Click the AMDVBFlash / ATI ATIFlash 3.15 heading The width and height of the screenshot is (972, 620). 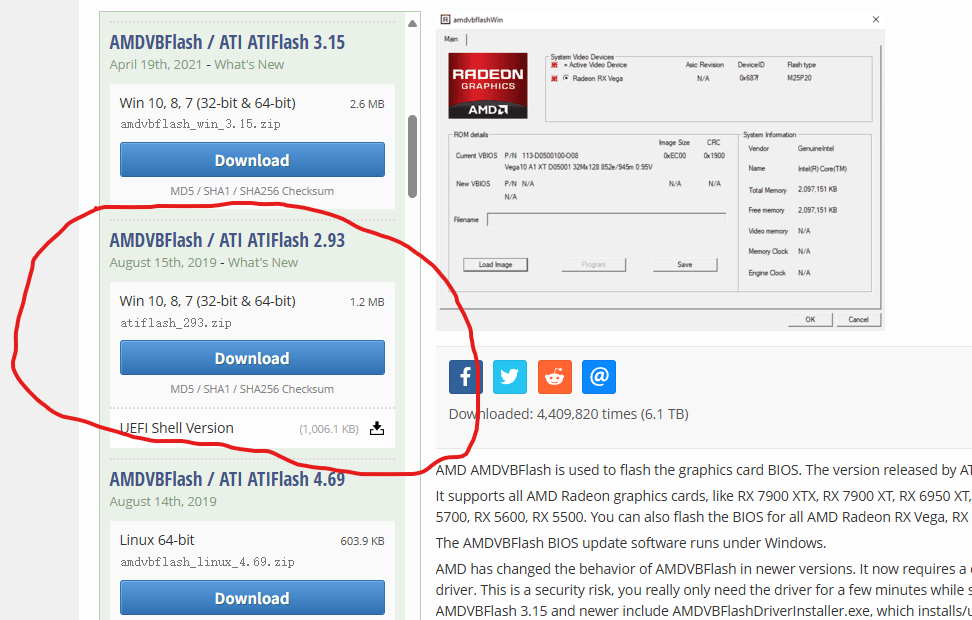[227, 42]
